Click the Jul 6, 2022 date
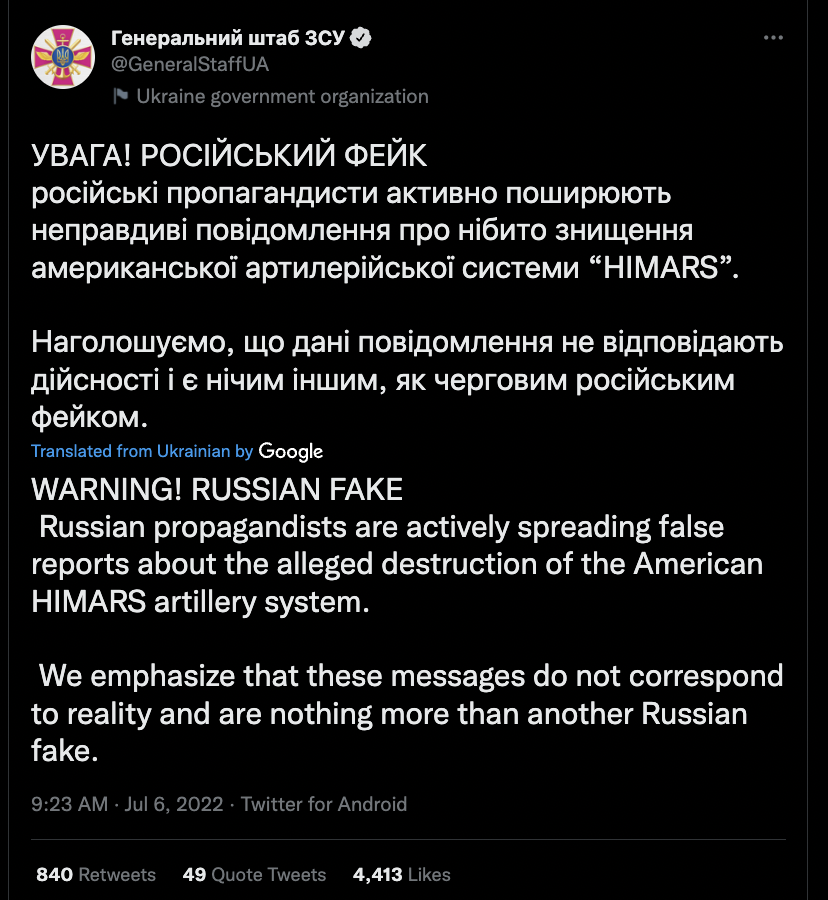Image resolution: width=828 pixels, height=900 pixels. (173, 804)
